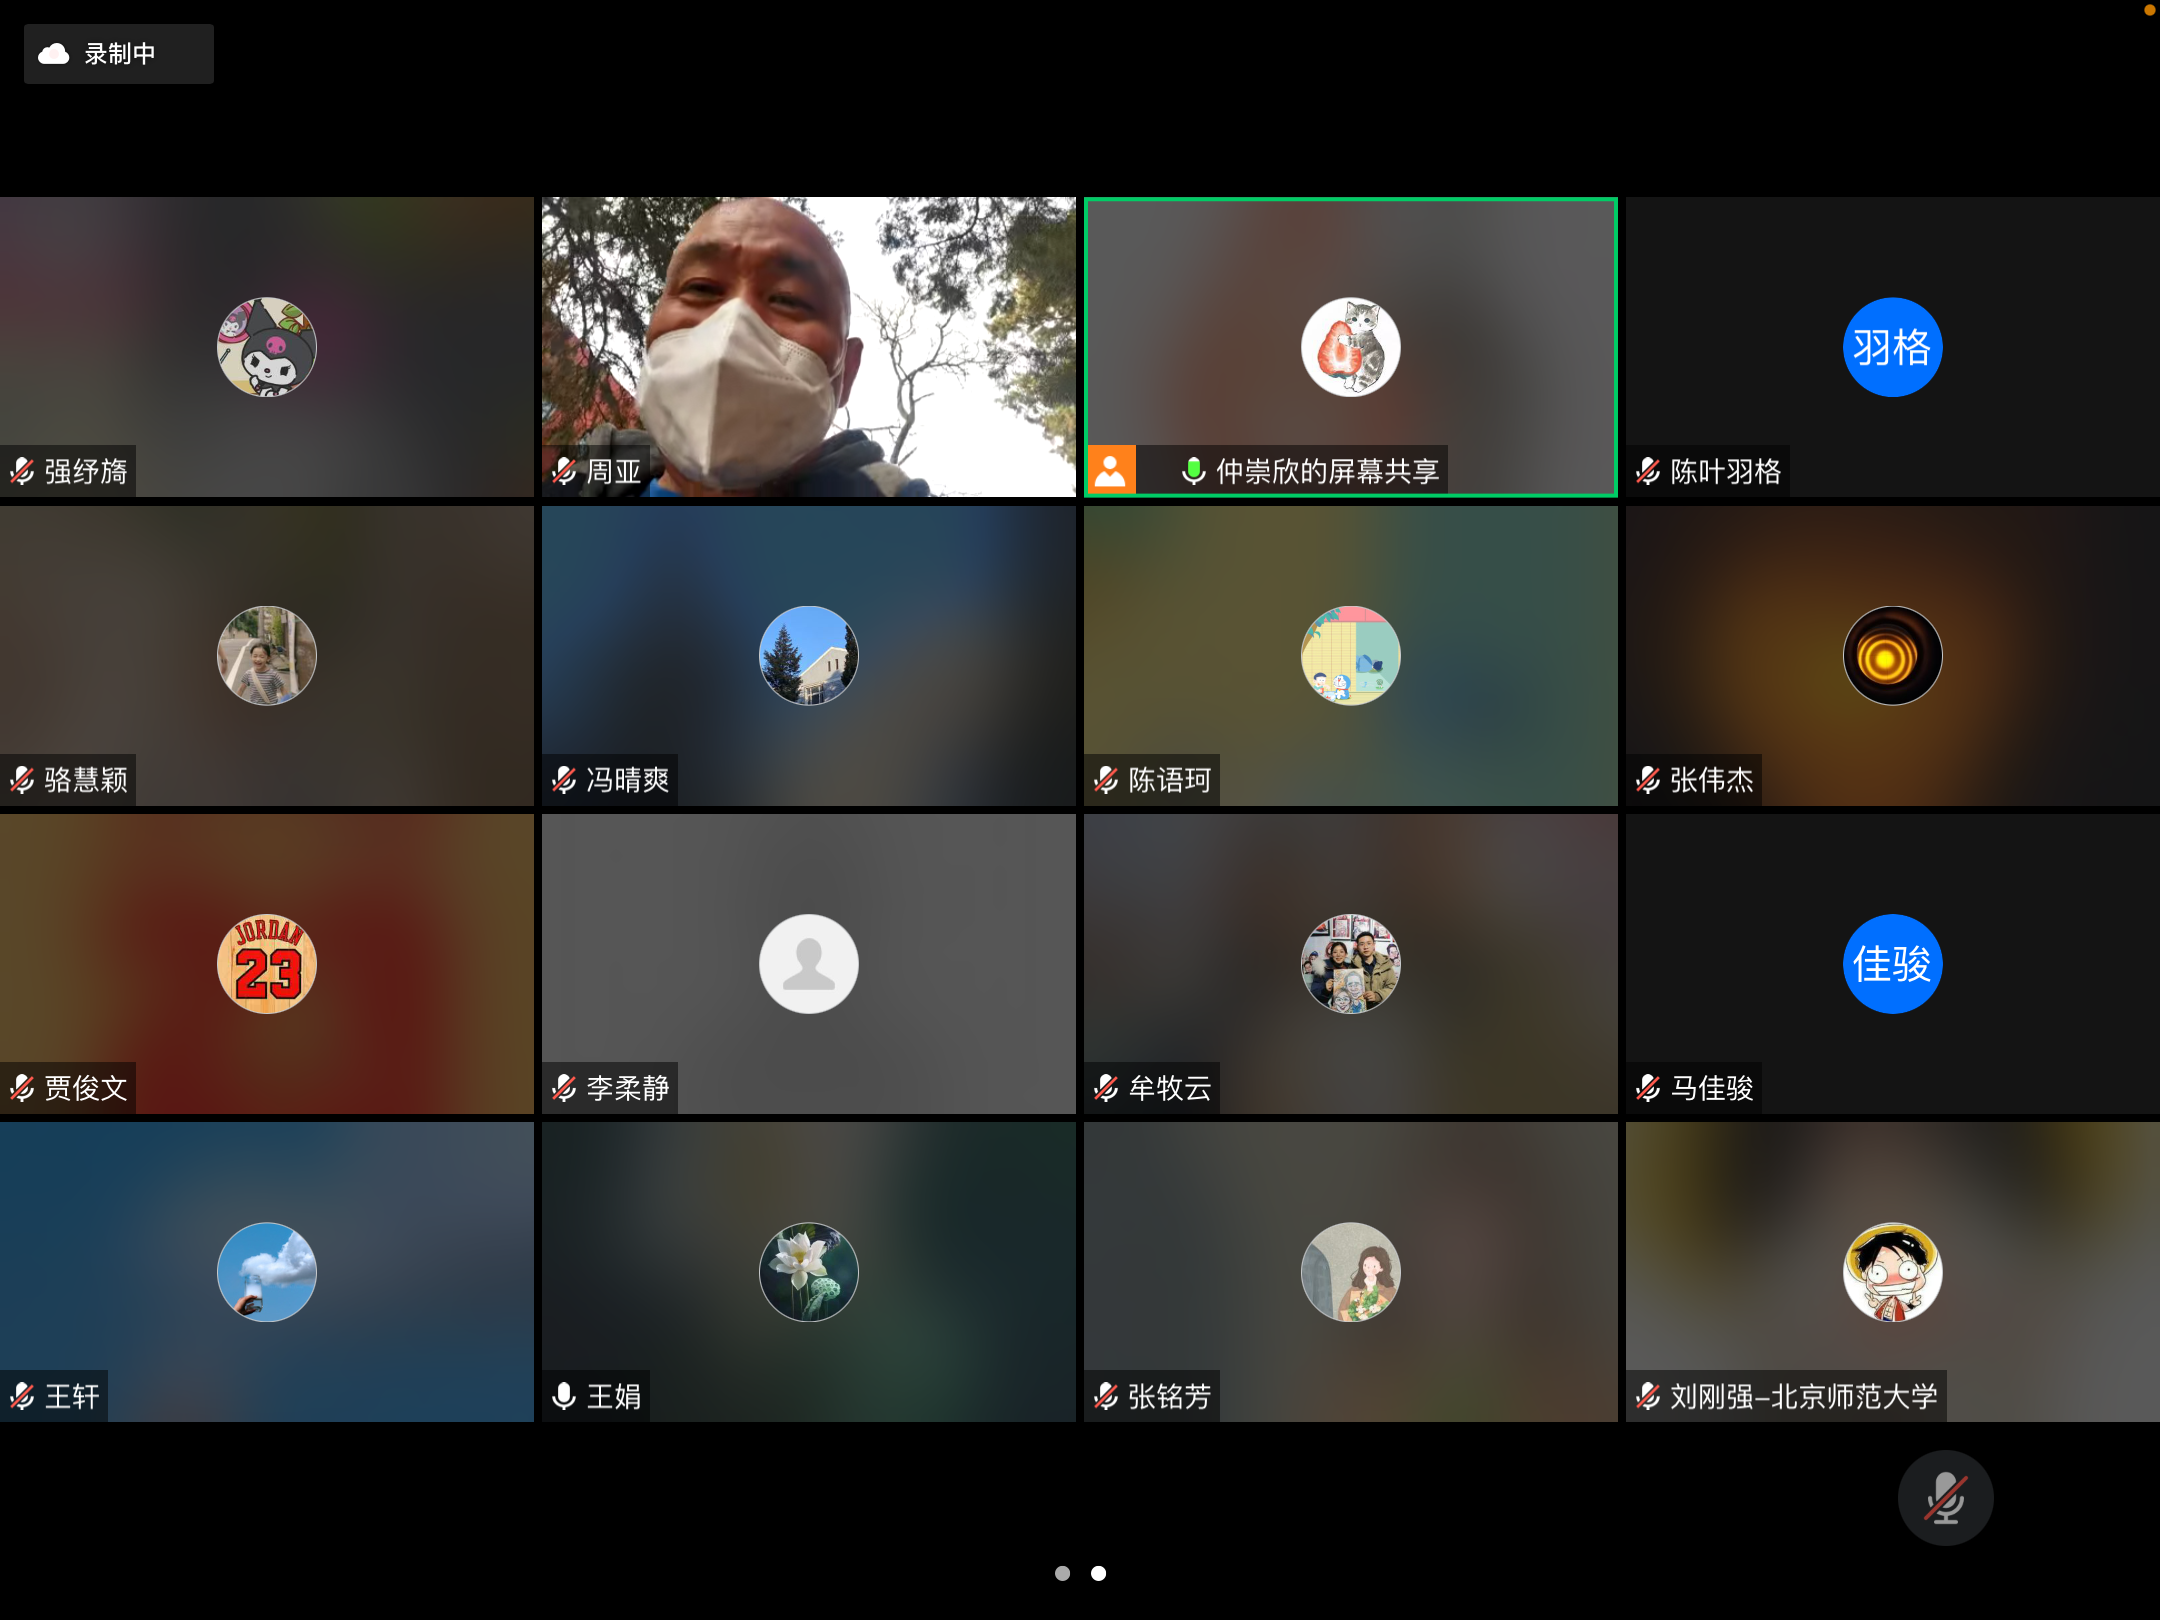2160x1620 pixels.
Task: Click the 录制中 recording status control
Action: coord(118,54)
